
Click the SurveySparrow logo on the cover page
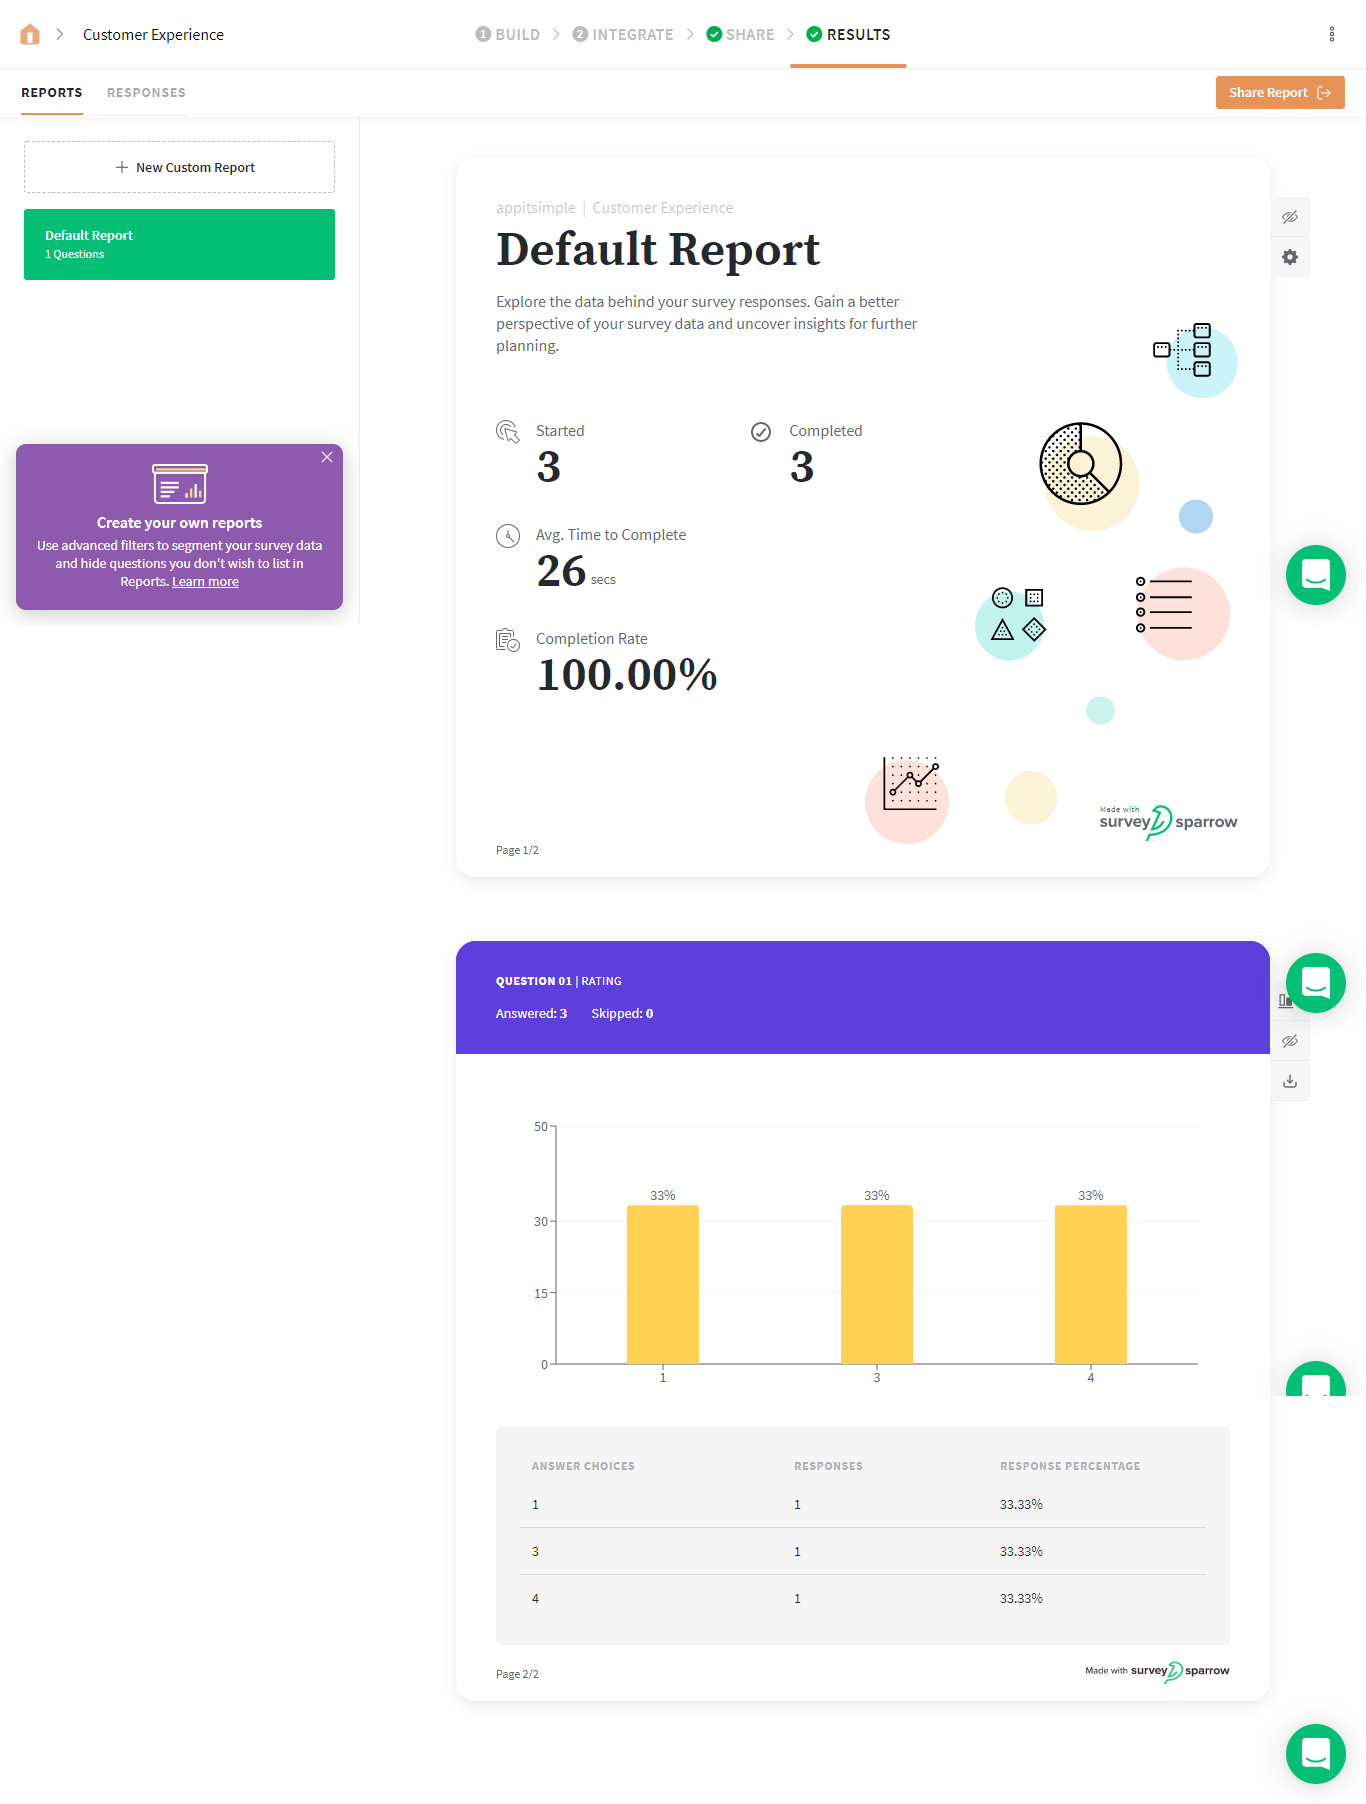[x=1167, y=822]
